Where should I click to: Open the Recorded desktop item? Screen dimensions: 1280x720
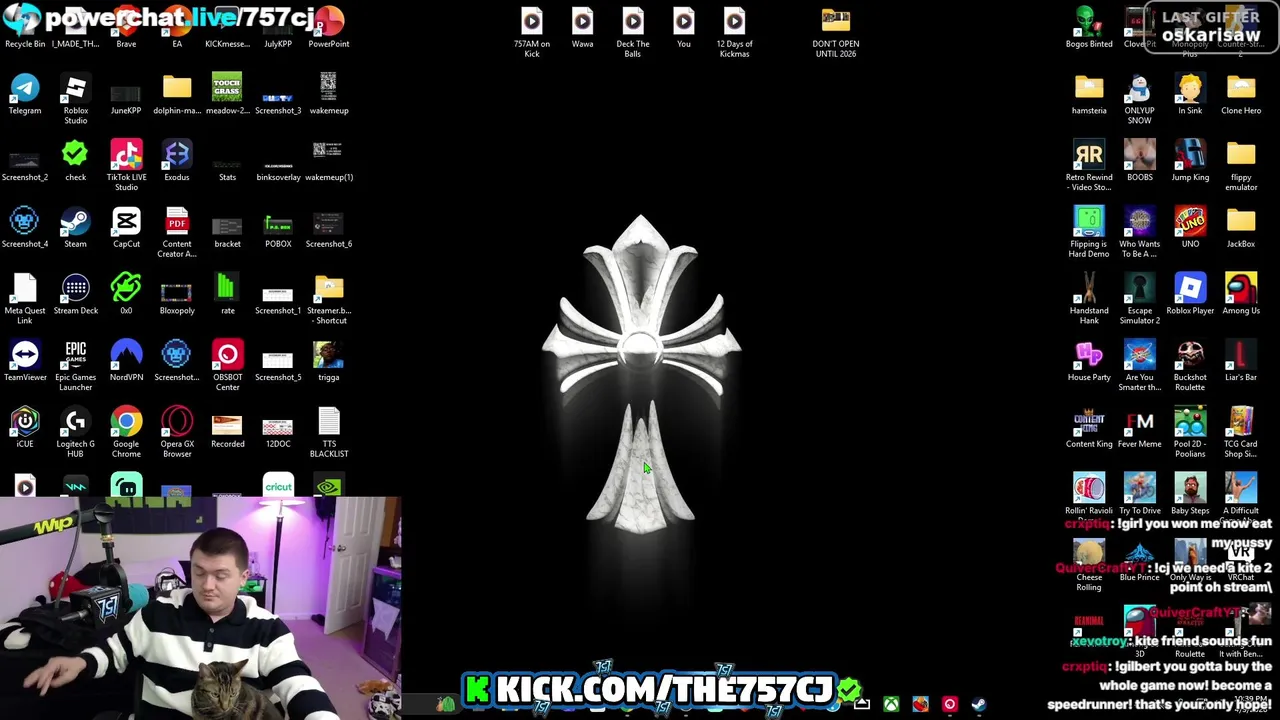coord(227,427)
